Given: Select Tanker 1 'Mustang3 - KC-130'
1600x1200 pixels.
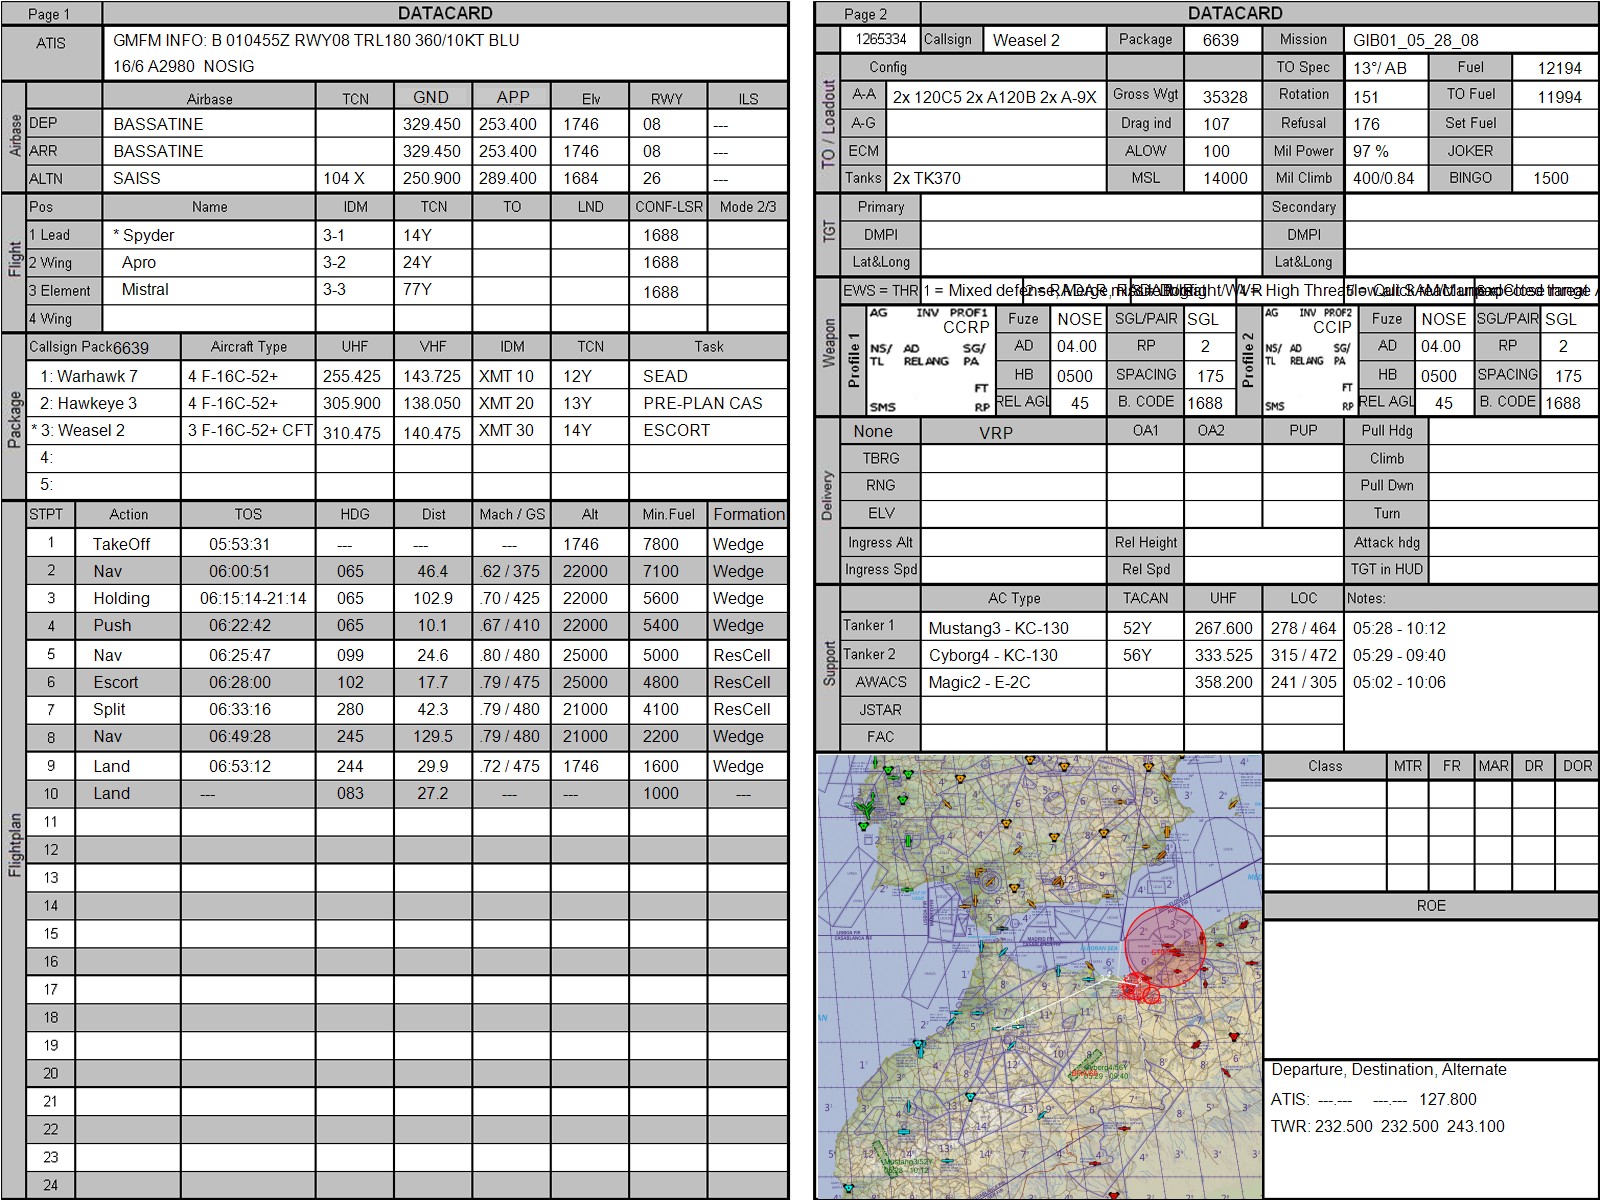Looking at the screenshot, I should (998, 628).
